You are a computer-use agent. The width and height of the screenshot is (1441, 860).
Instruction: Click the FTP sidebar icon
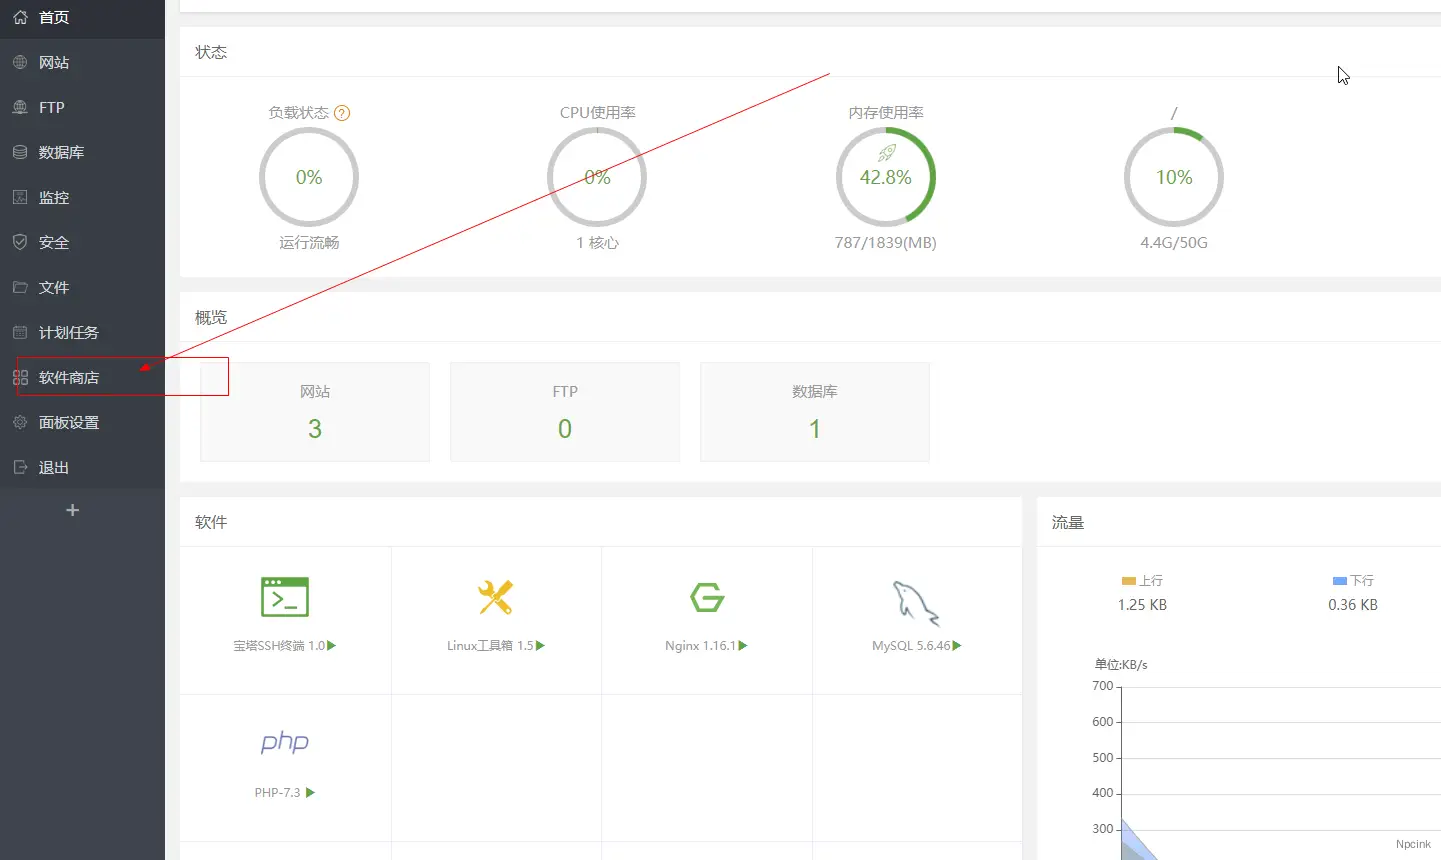20,107
